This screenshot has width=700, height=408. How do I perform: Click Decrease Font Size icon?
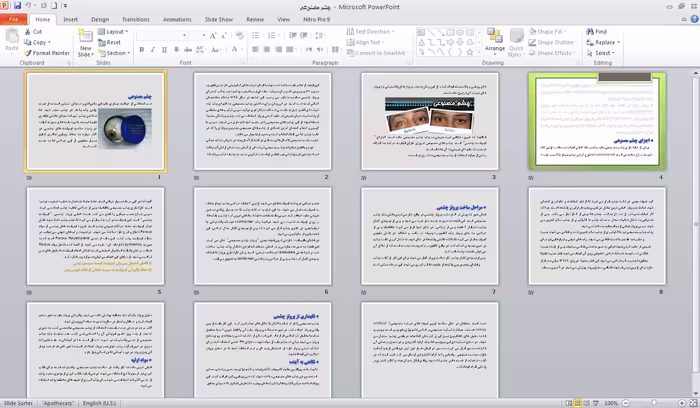coord(223,35)
